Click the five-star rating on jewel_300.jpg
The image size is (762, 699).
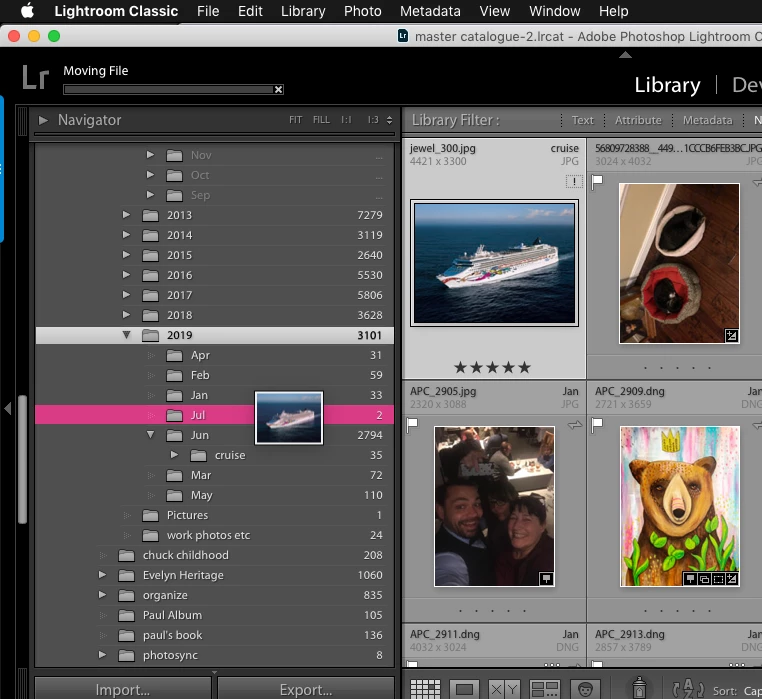492,367
